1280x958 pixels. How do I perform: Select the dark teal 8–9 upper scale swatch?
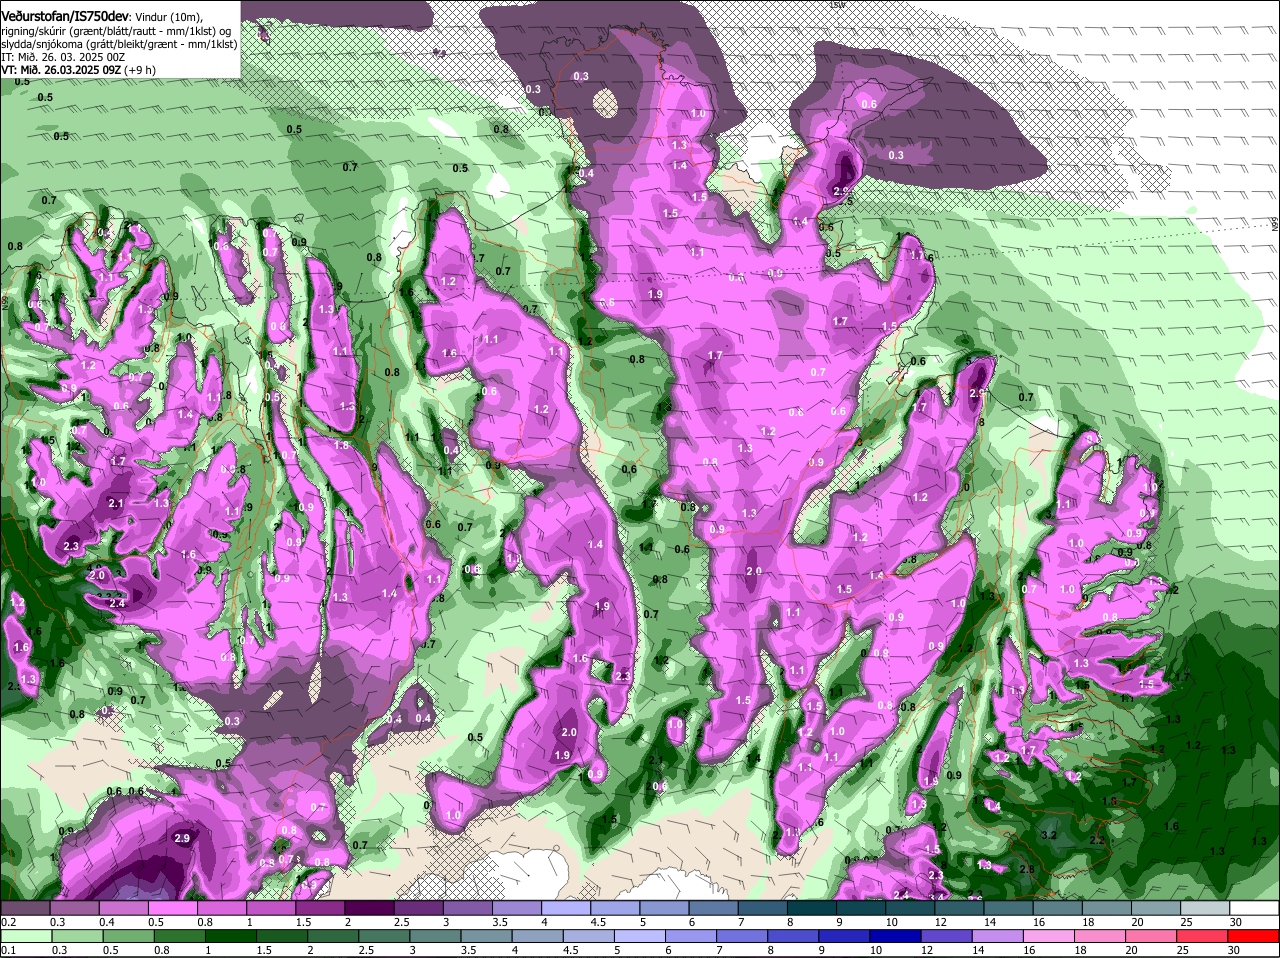click(812, 907)
